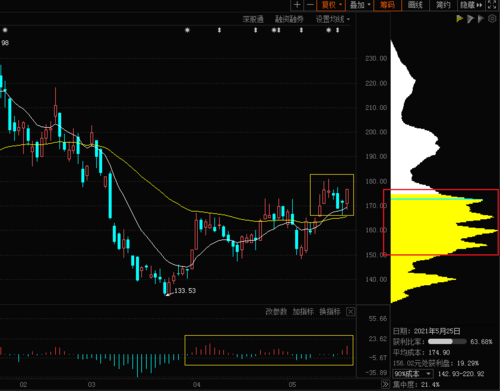Select the rightmost gray flag chip icon
Image resolution: width=500 pixels, height=391 pixels.
coord(480,19)
